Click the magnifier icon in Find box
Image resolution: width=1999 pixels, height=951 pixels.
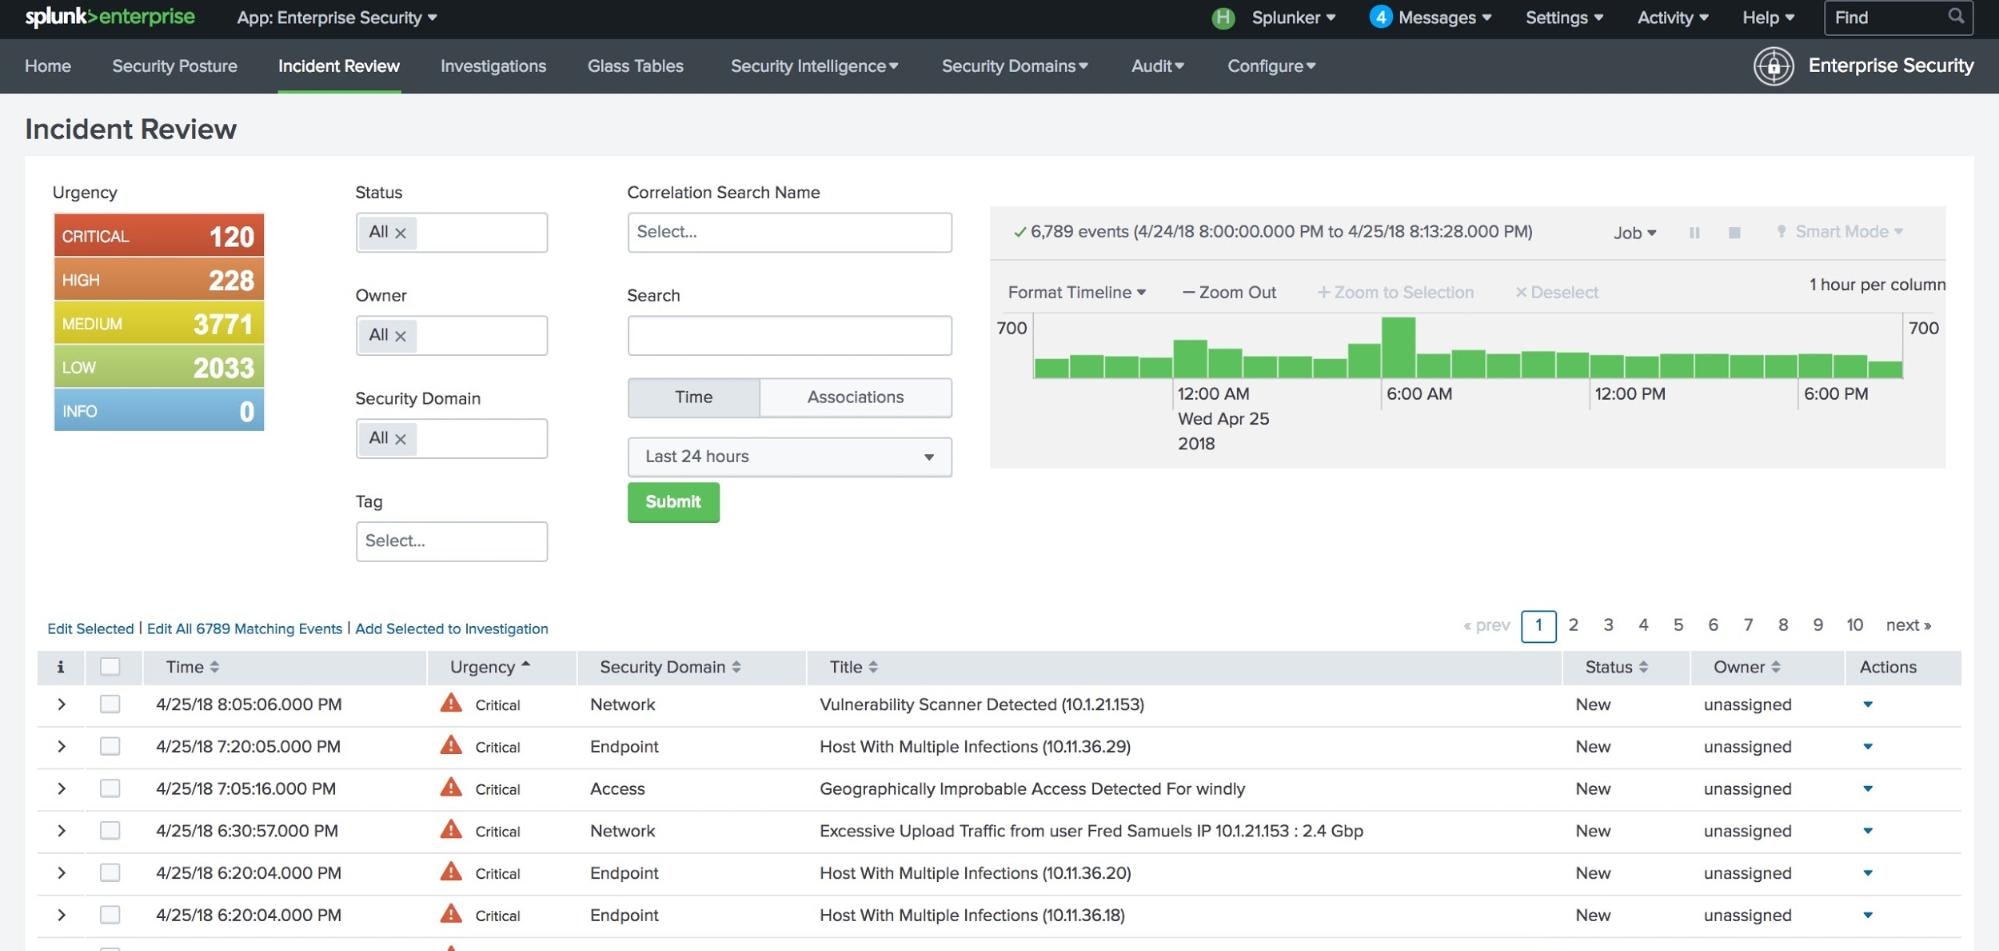[1956, 16]
